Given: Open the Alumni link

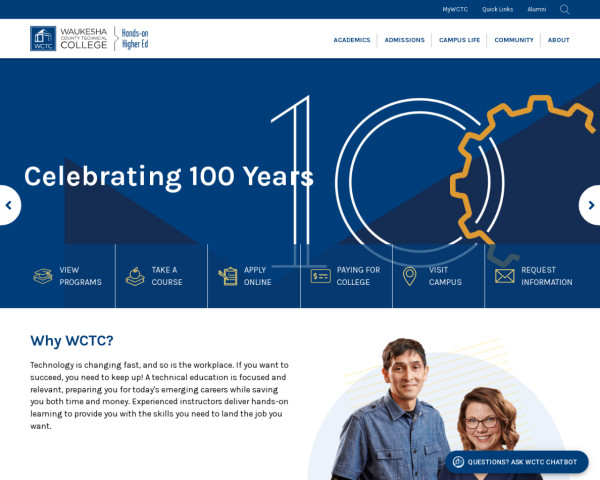Looking at the screenshot, I should click(x=536, y=9).
